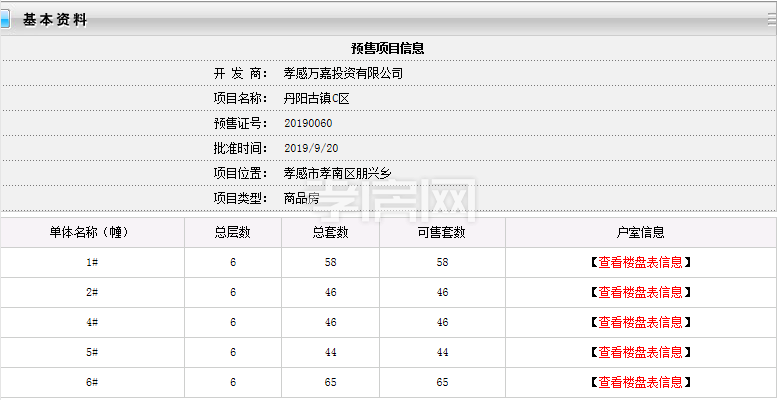Image resolution: width=779 pixels, height=400 pixels.
Task: Click the 总层数 column header
Action: 232,233
